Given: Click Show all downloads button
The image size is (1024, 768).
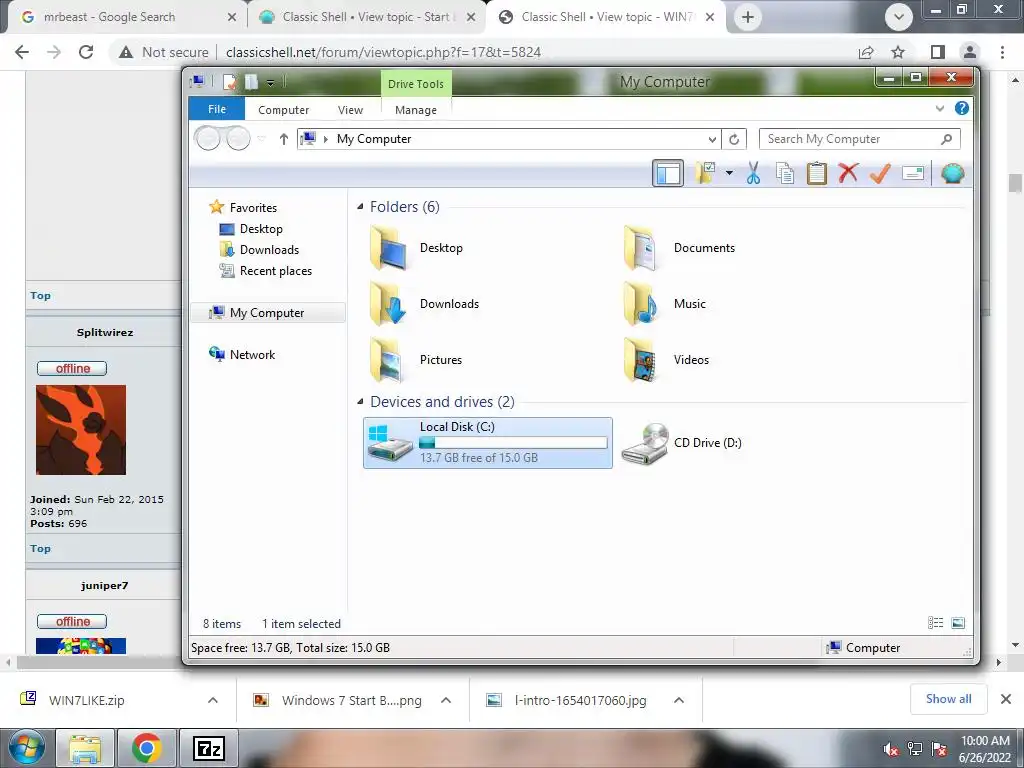Looking at the screenshot, I should pos(948,699).
